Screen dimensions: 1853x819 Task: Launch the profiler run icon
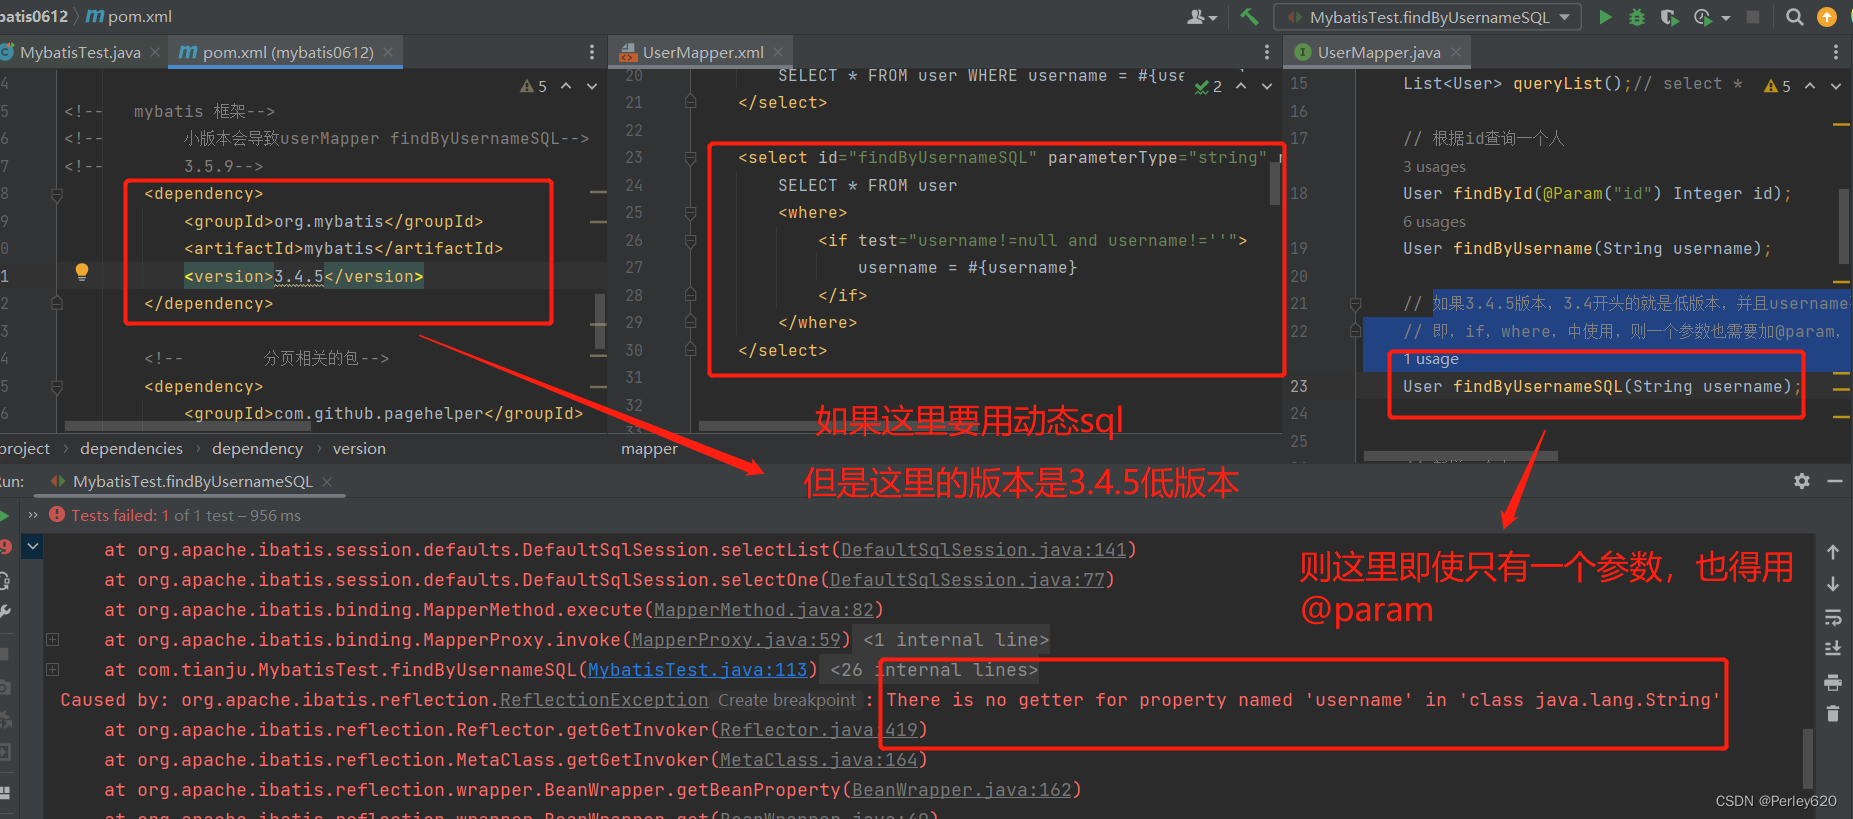(1702, 17)
